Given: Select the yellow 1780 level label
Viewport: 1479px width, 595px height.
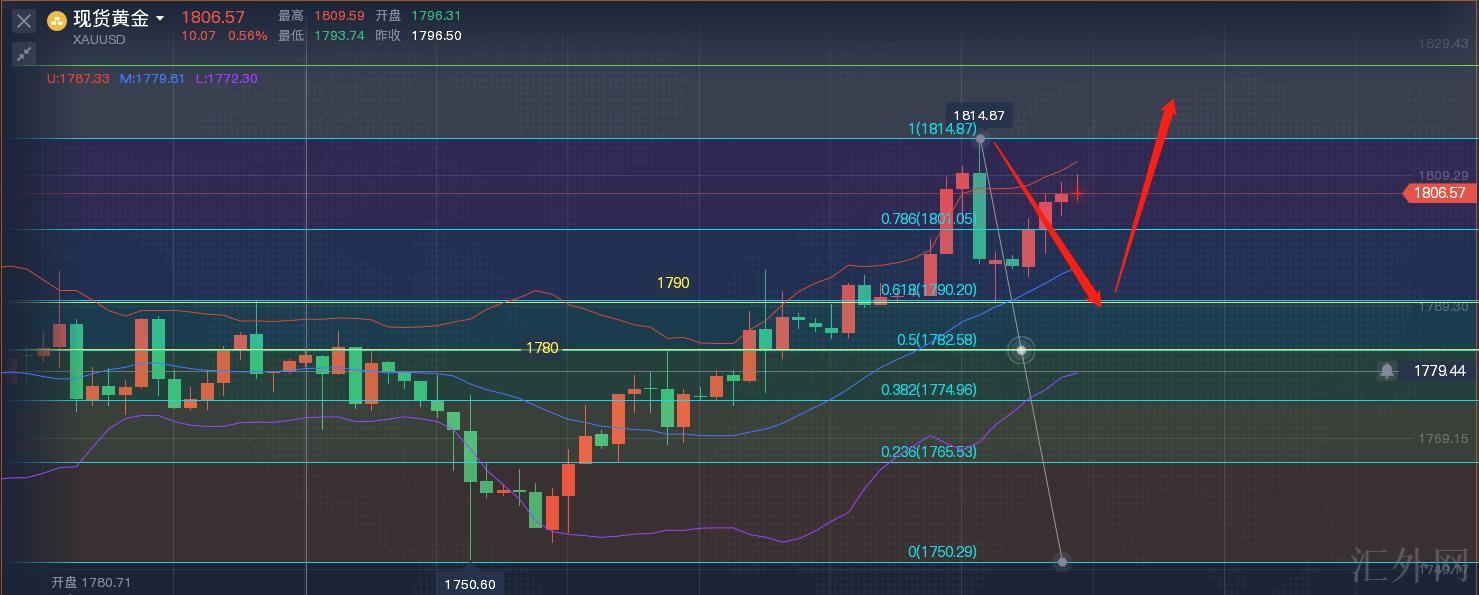Looking at the screenshot, I should coord(542,348).
